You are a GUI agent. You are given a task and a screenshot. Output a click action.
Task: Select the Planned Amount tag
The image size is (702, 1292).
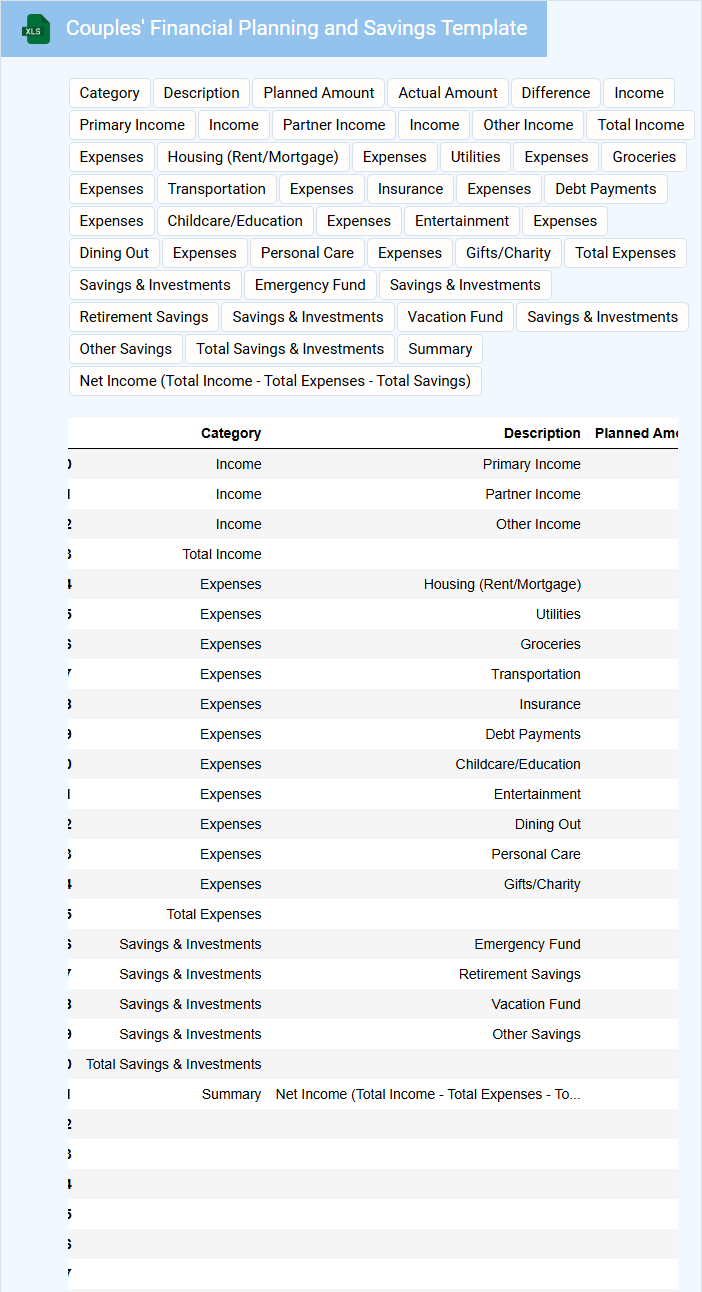tap(318, 93)
